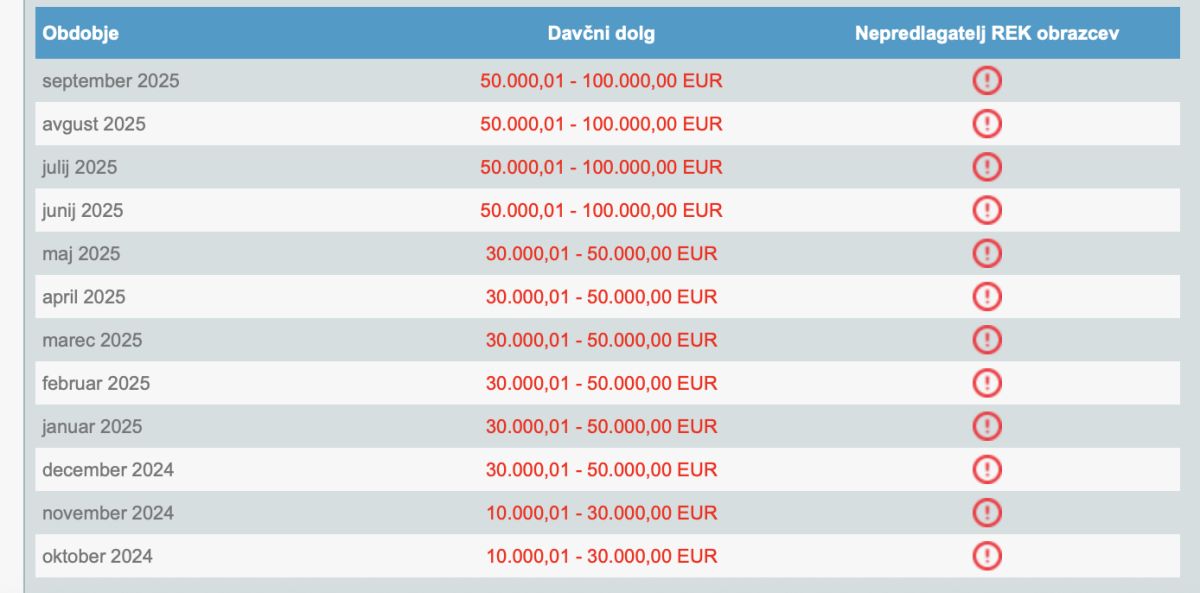Click warning icon for maj 2025
The image size is (1200, 593).
[987, 254]
